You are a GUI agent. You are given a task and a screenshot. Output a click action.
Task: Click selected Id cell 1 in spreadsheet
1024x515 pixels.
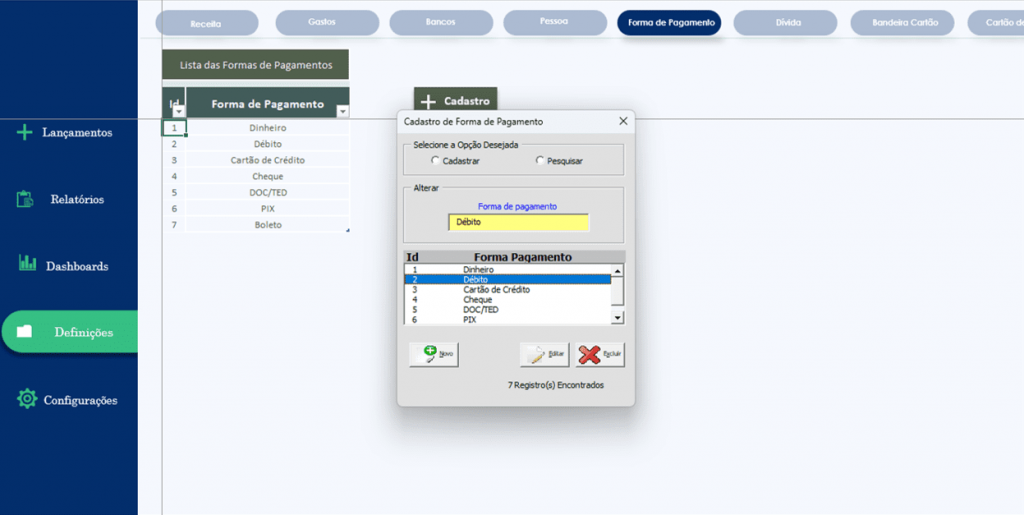[x=174, y=128]
